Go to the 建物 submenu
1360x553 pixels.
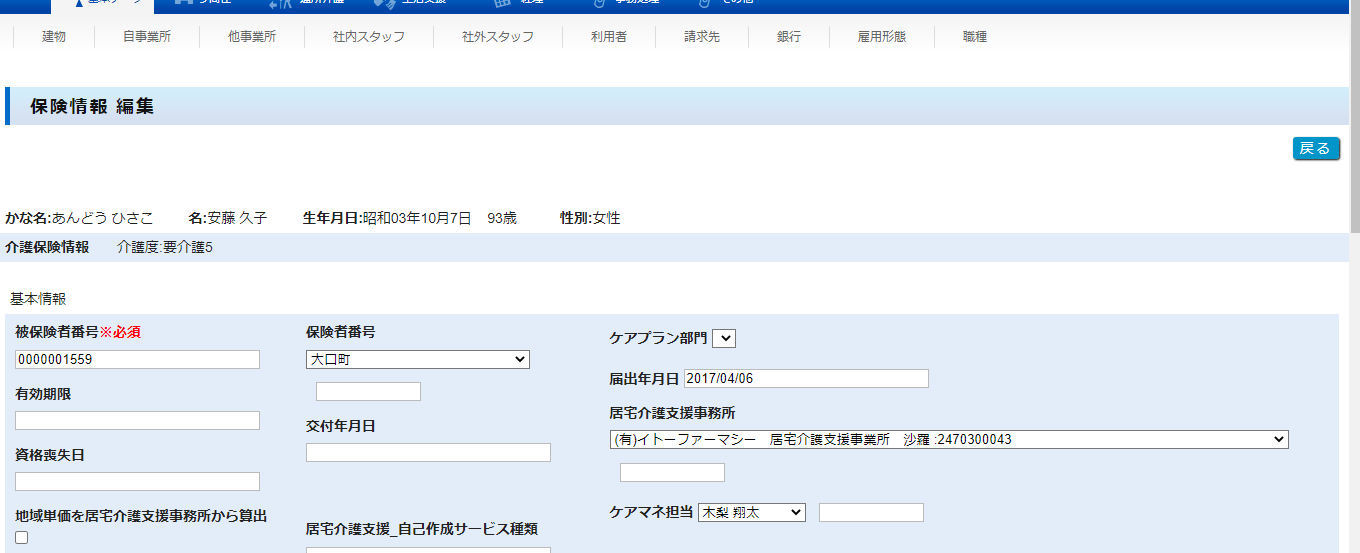(x=54, y=37)
